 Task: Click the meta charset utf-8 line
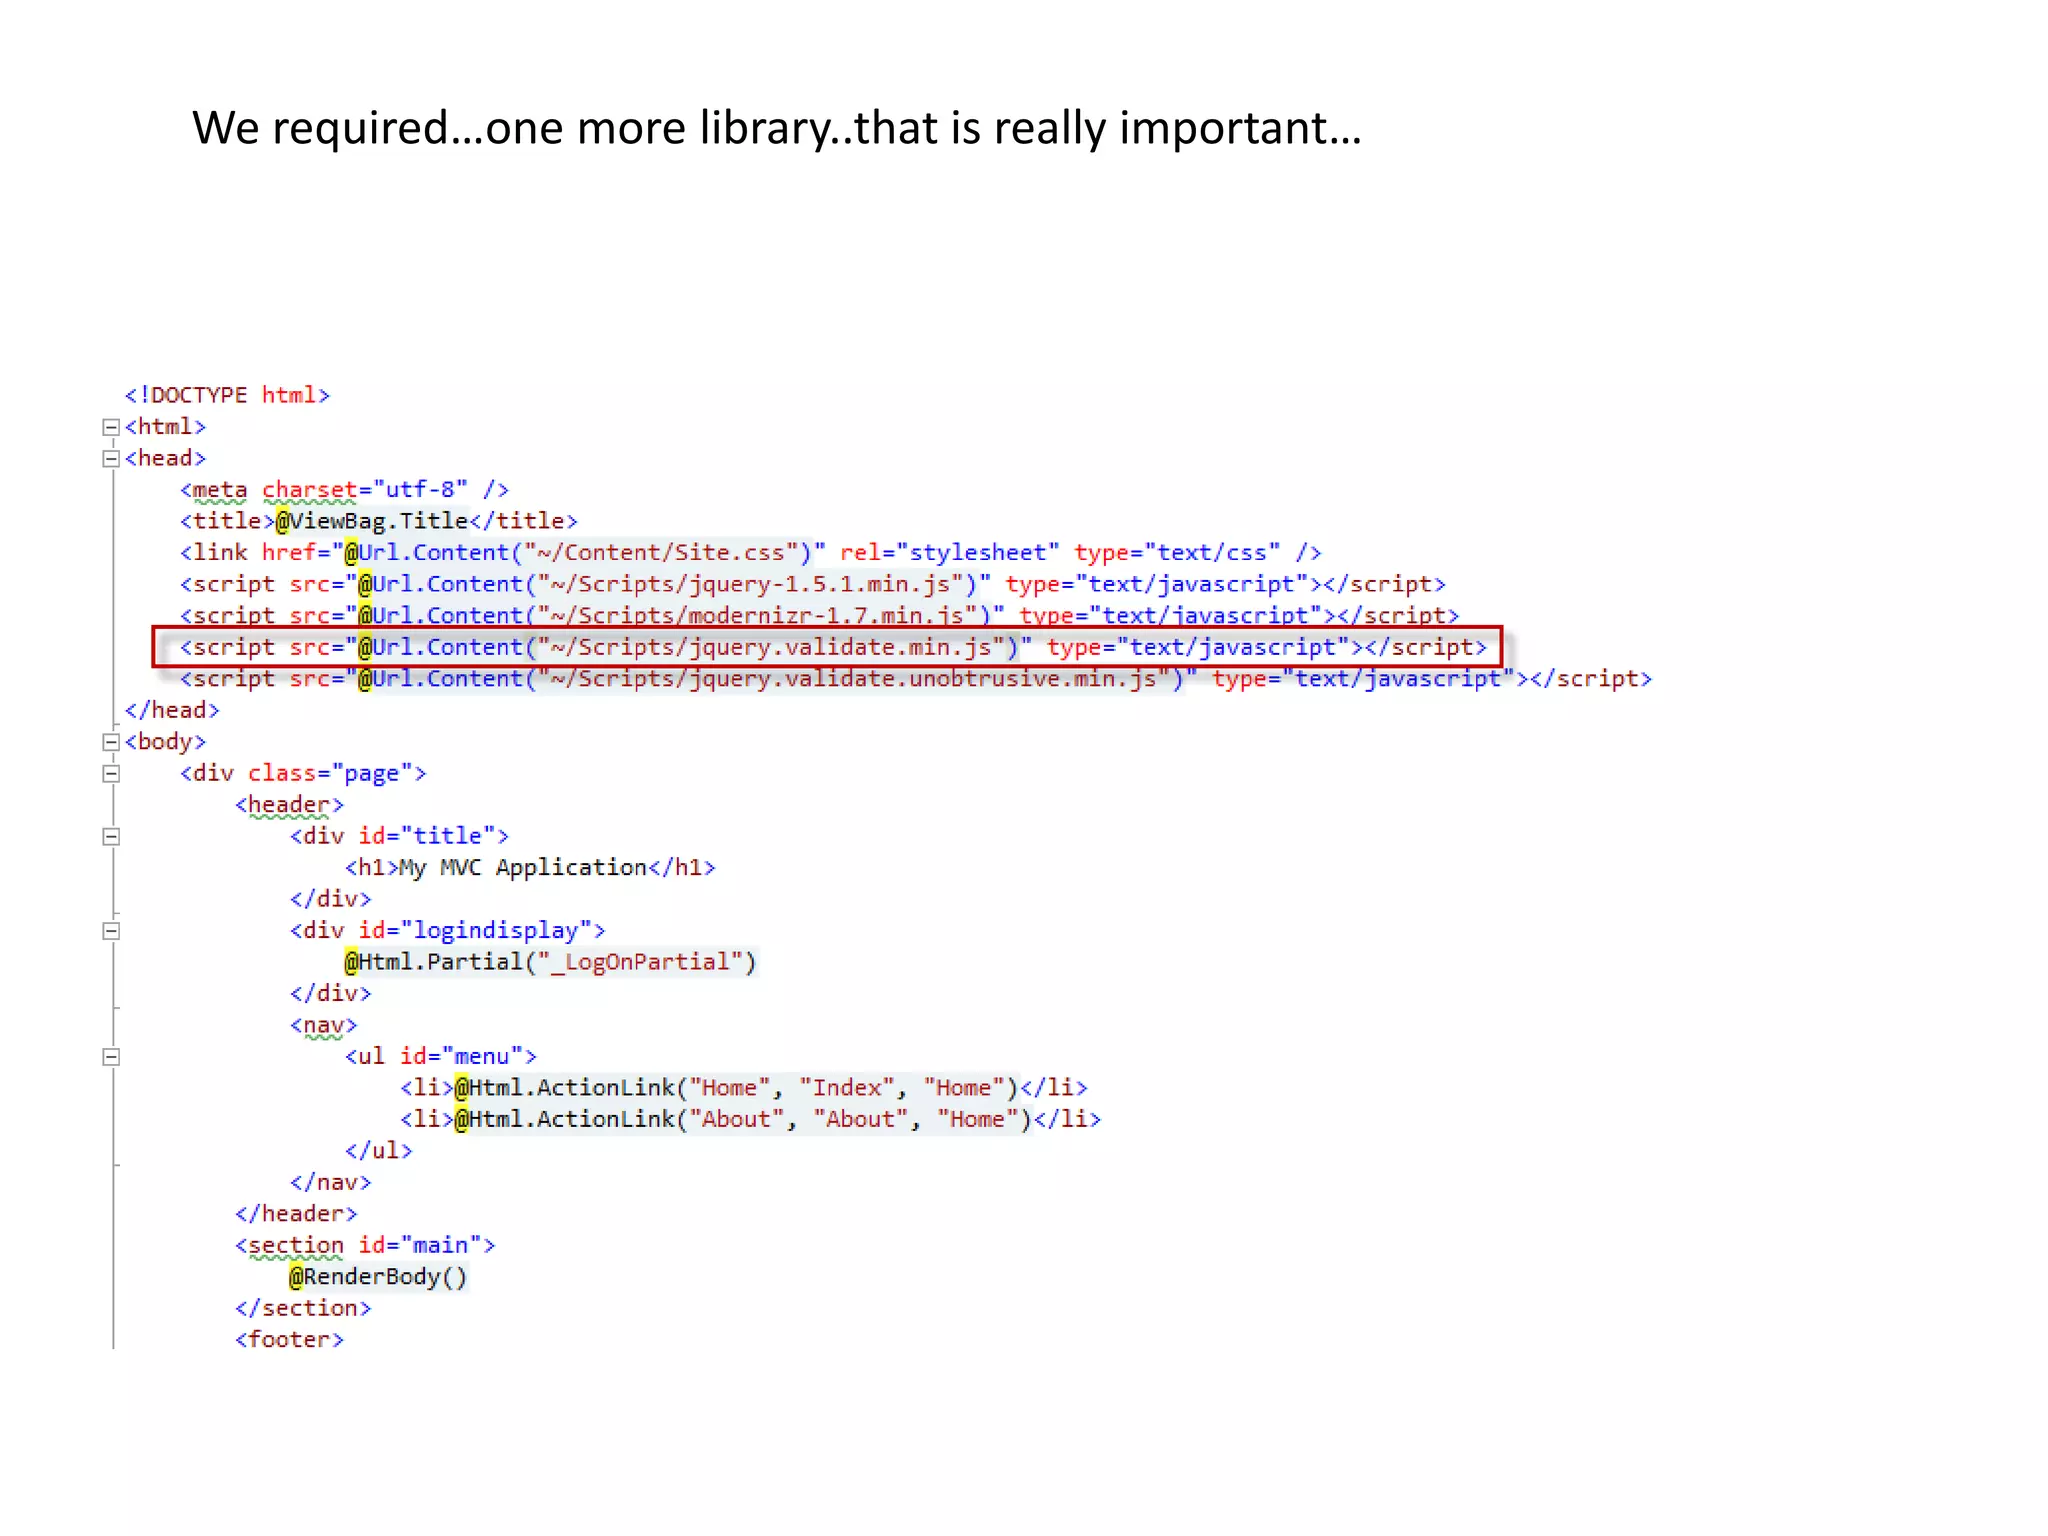click(344, 490)
